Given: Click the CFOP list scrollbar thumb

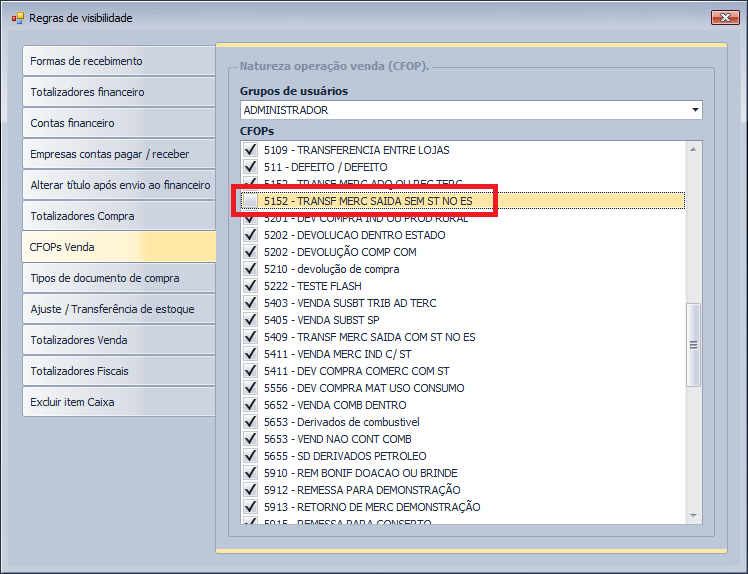Looking at the screenshot, I should (692, 345).
